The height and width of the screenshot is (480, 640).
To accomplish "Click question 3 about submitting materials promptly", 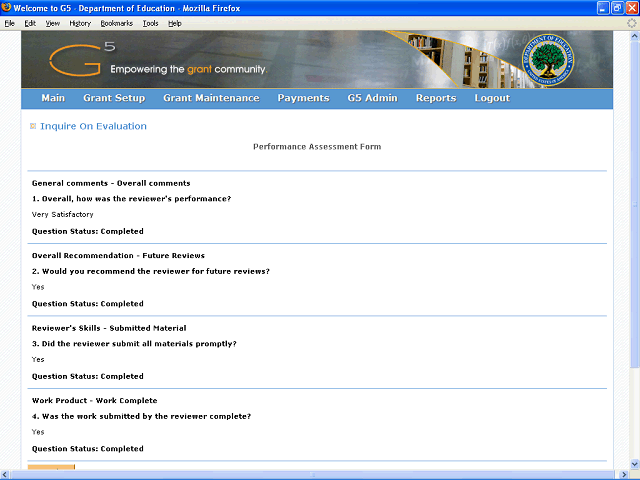I will [x=134, y=344].
